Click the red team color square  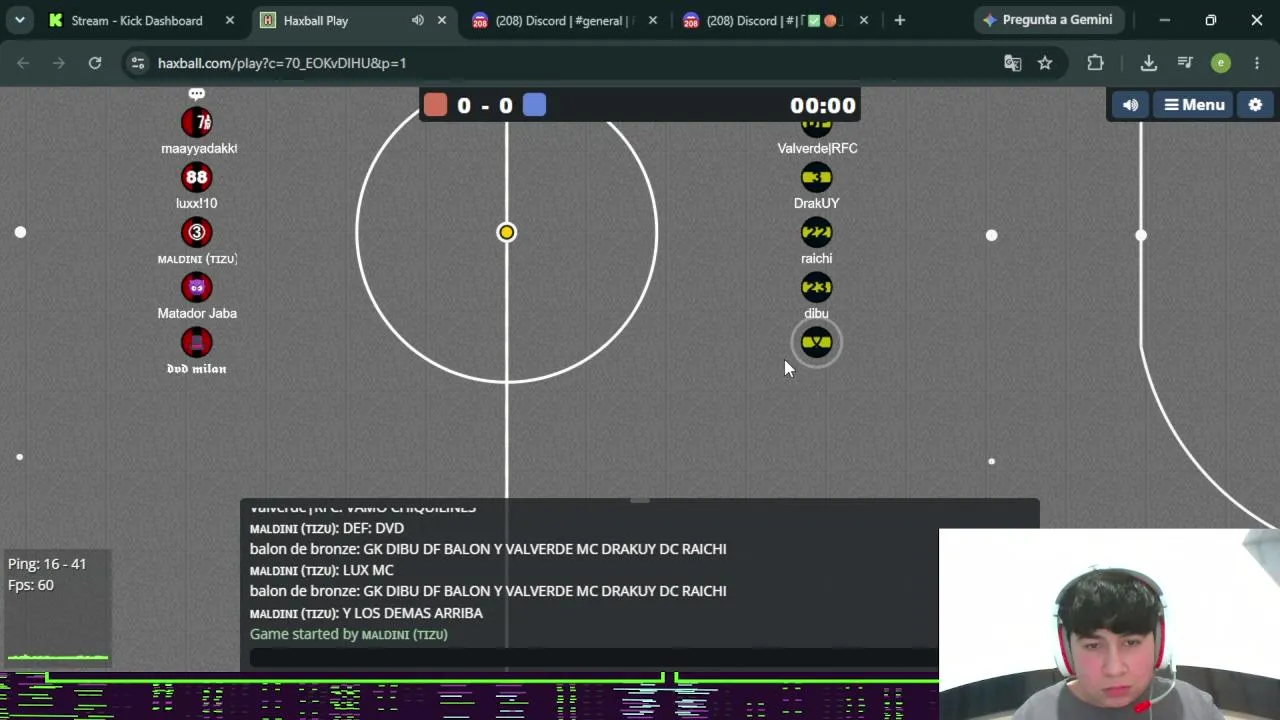pos(435,105)
